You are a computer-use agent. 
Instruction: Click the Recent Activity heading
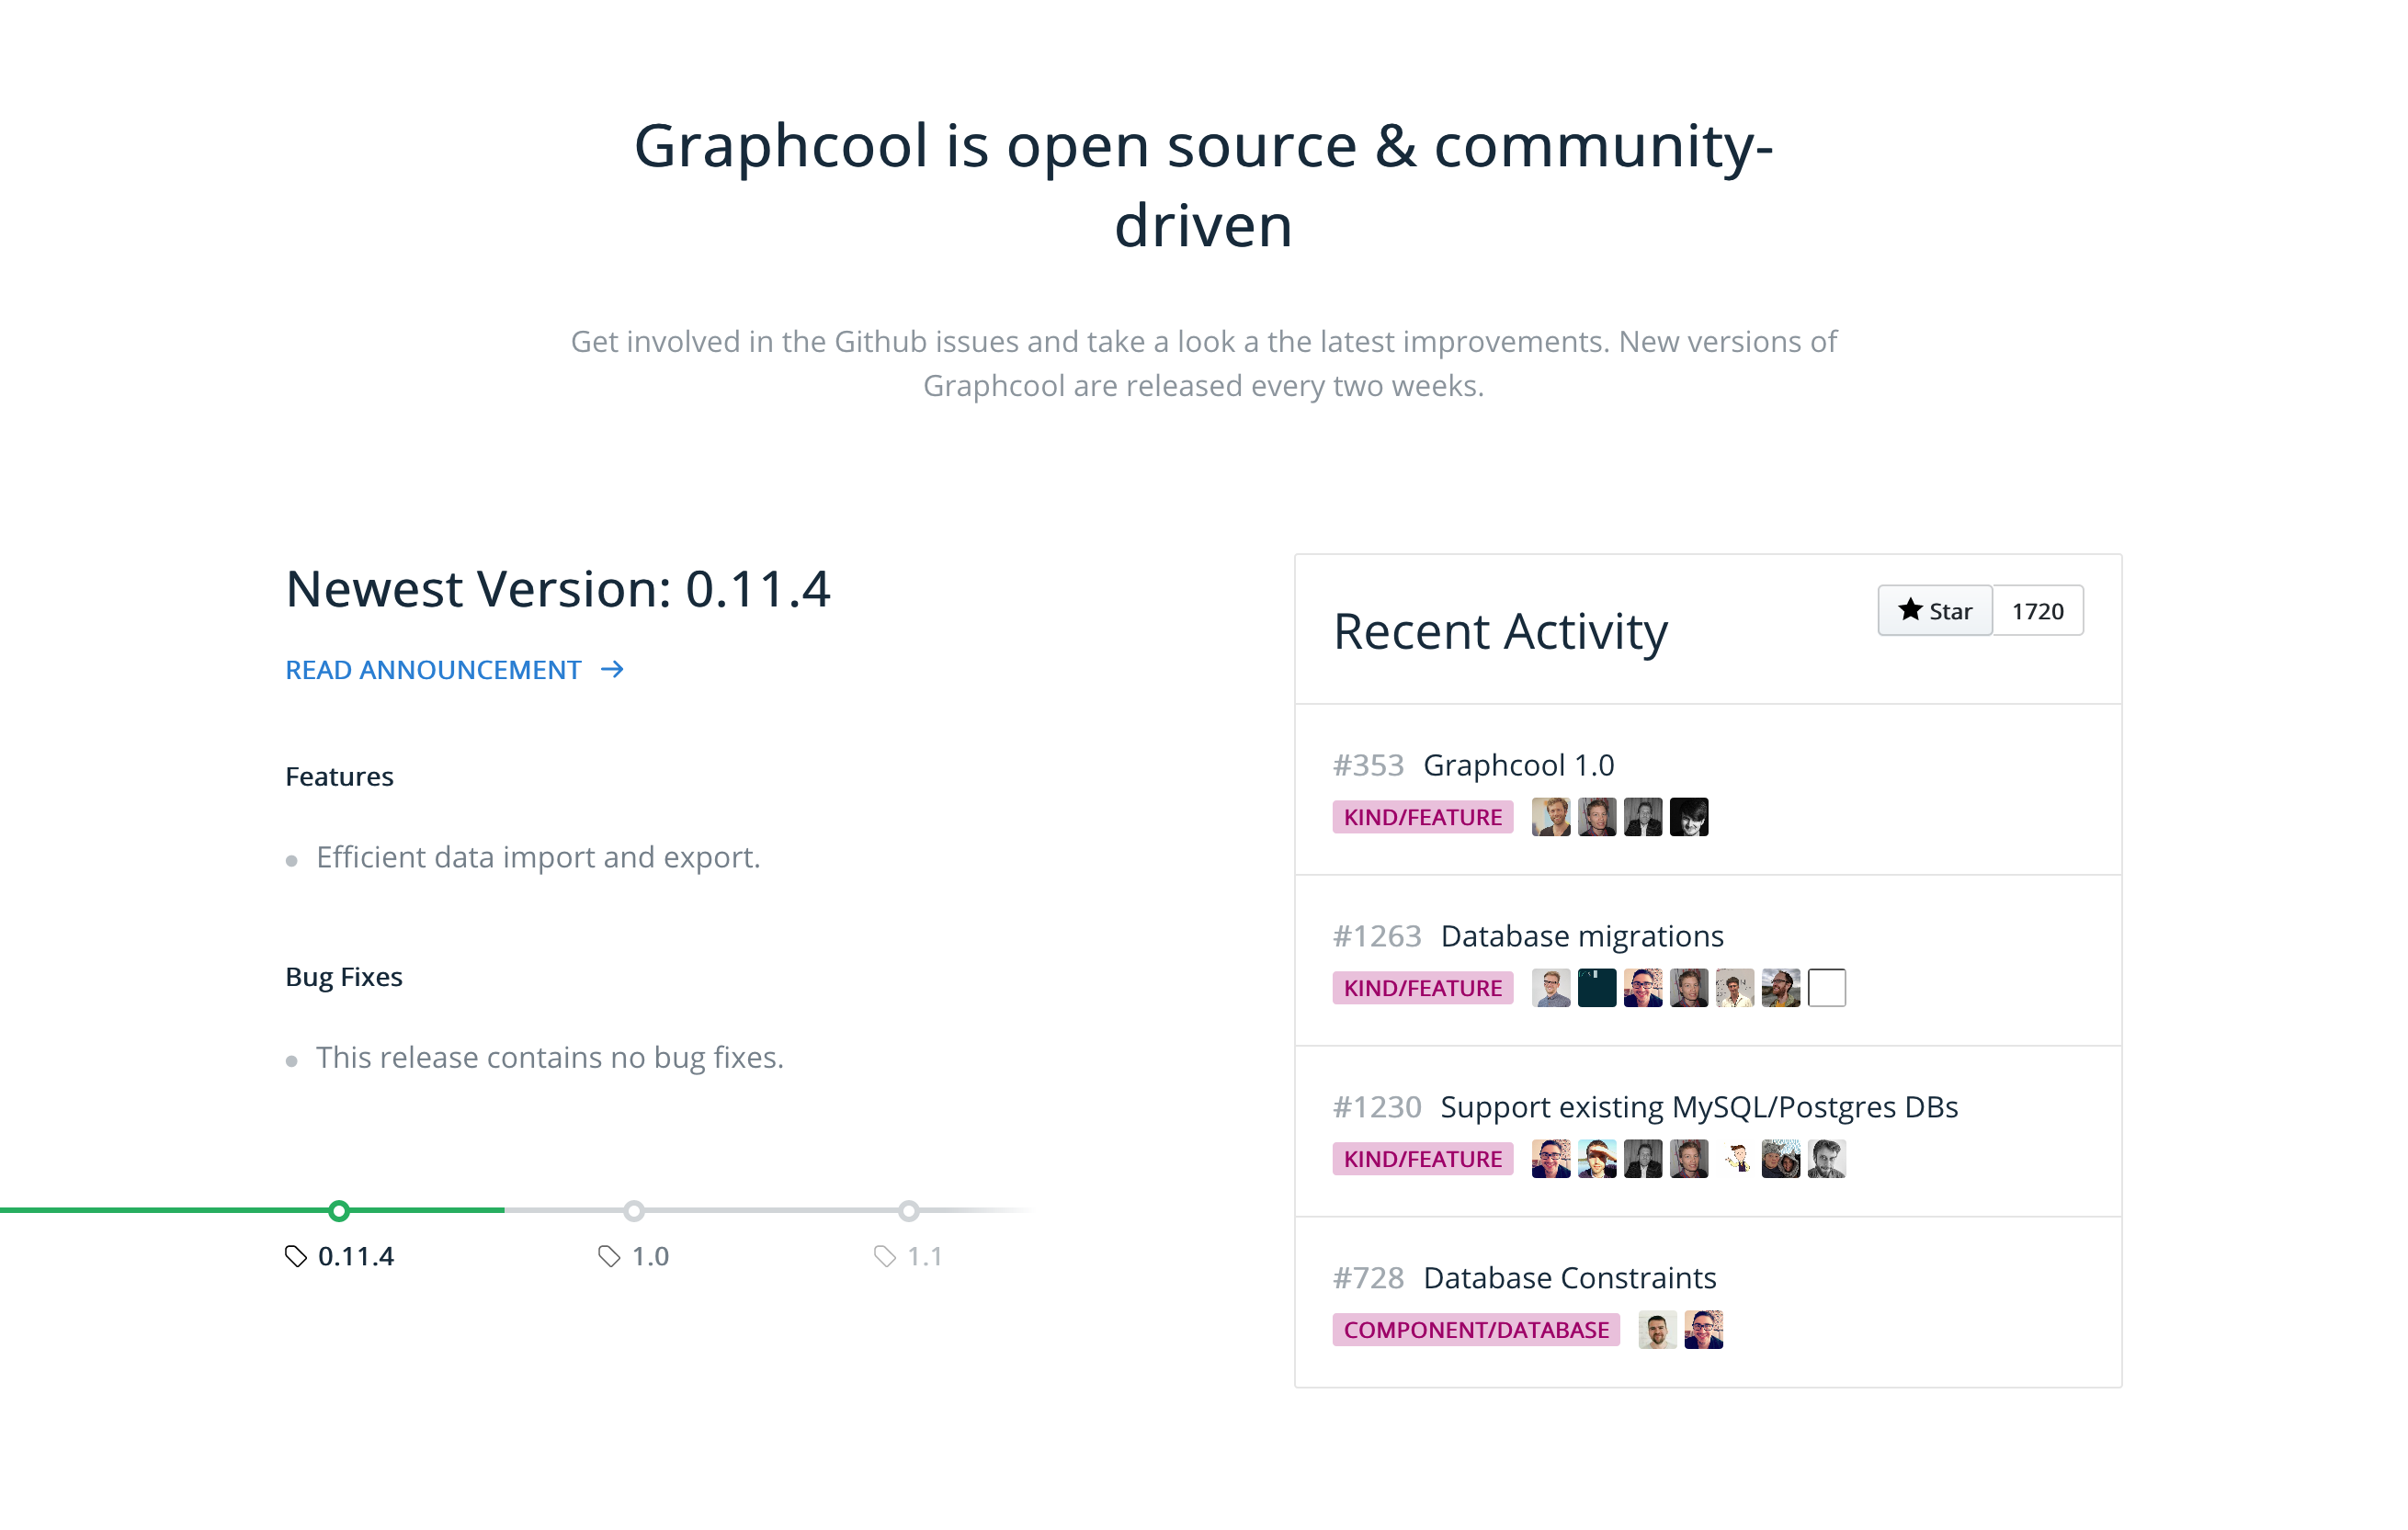(x=1500, y=632)
